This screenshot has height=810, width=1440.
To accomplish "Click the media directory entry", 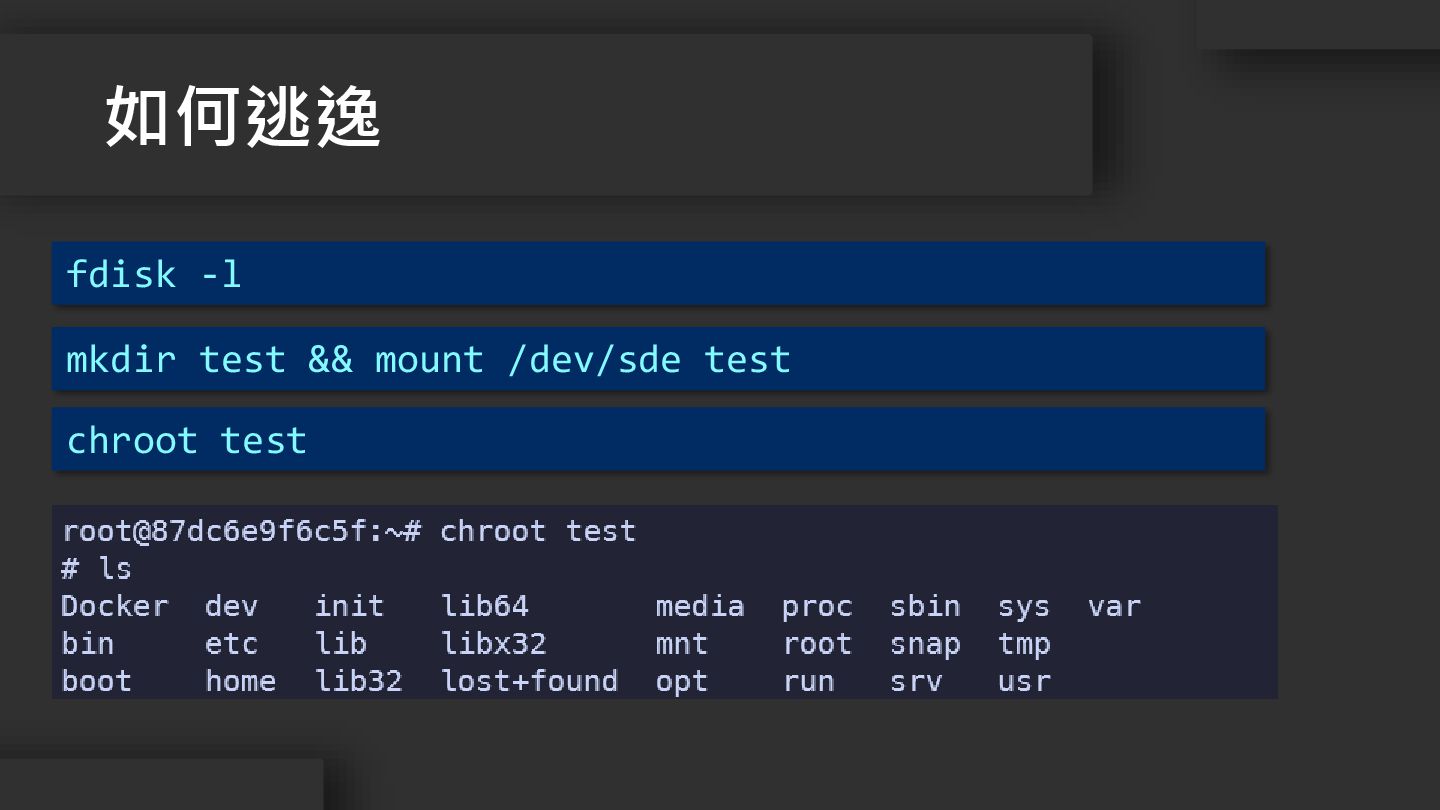I will 699,606.
